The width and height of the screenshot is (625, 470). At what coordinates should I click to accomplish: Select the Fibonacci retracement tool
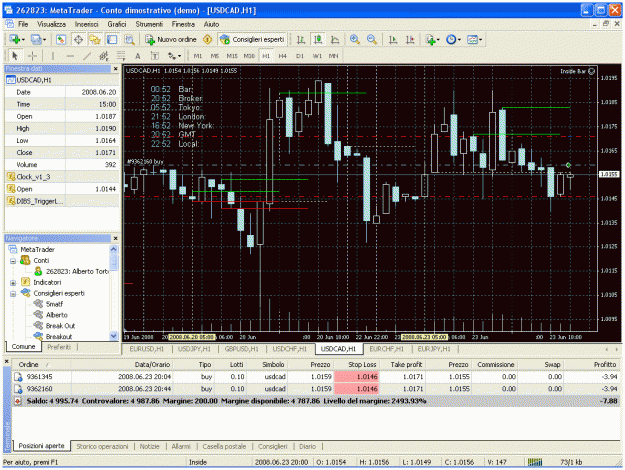point(120,56)
